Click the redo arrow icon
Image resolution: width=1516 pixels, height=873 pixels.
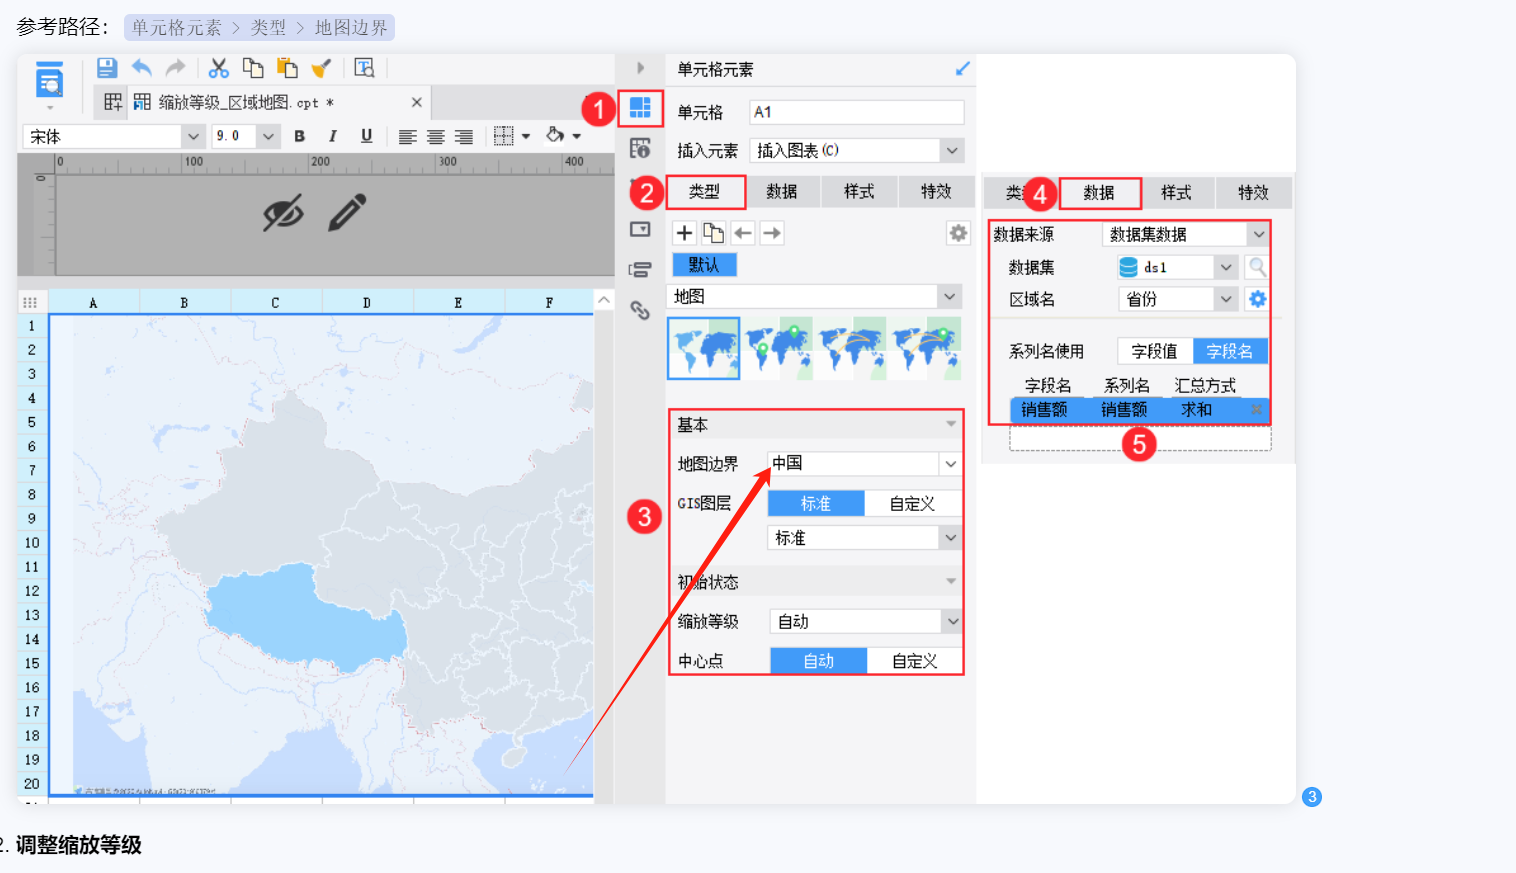[176, 68]
